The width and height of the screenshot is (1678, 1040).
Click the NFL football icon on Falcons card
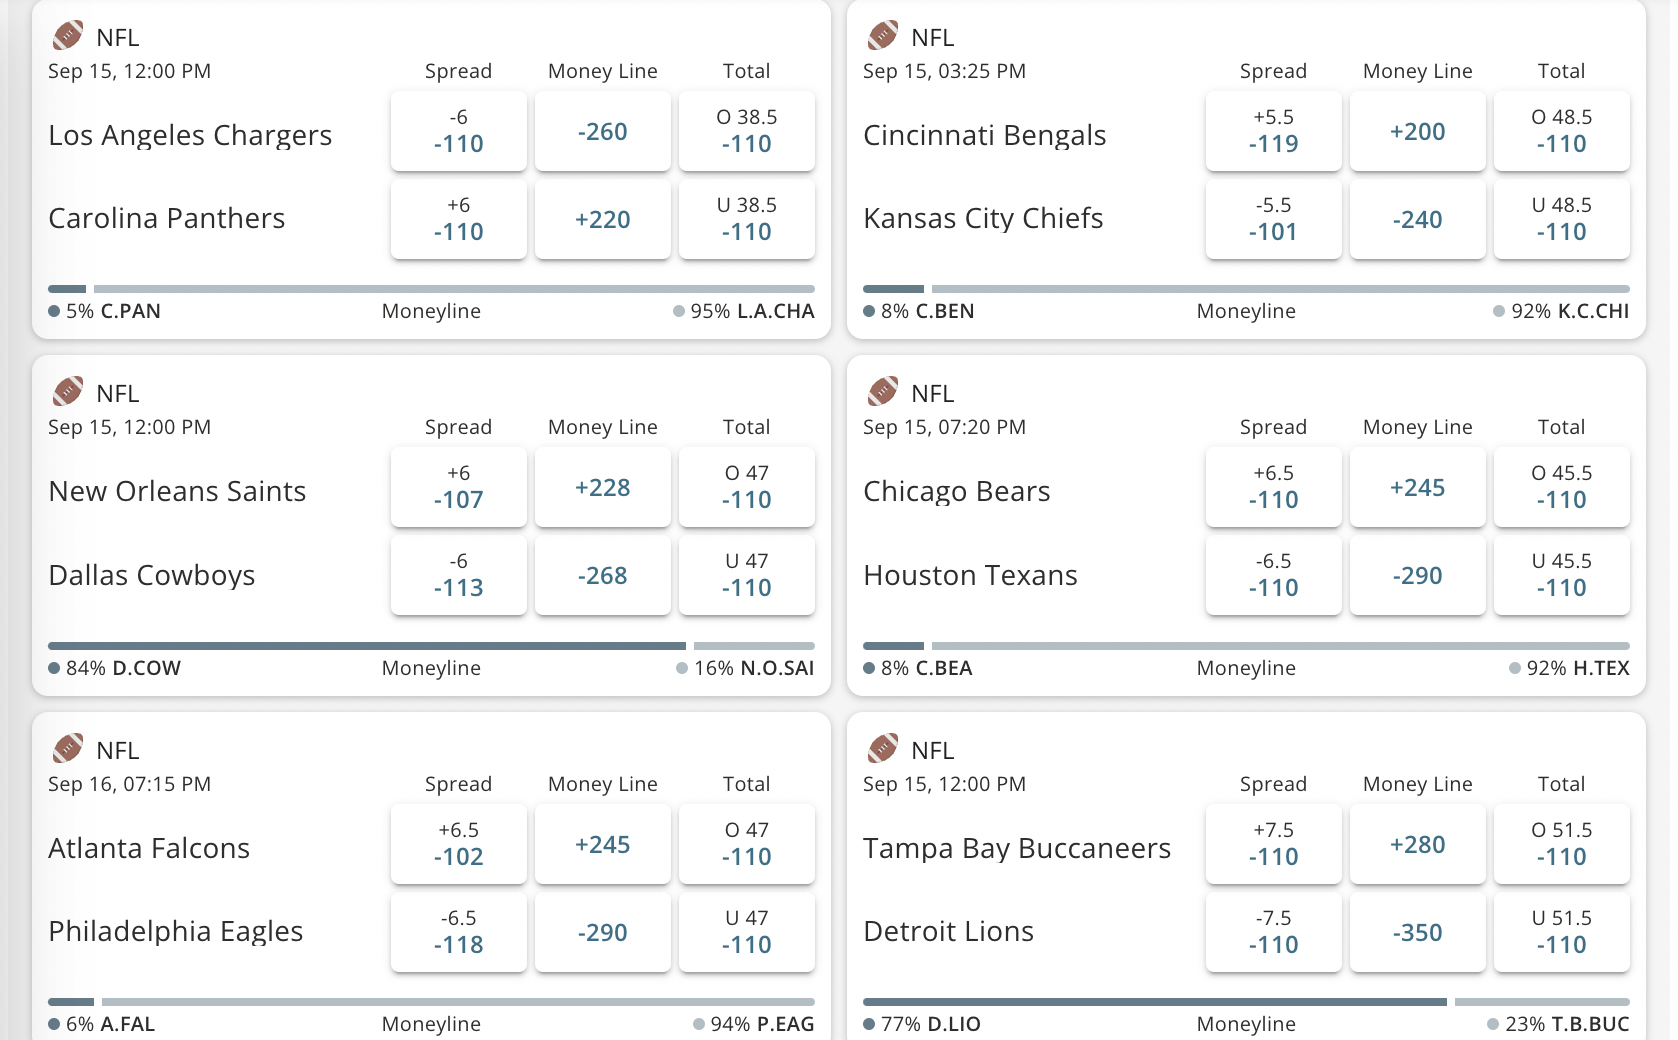click(x=67, y=749)
